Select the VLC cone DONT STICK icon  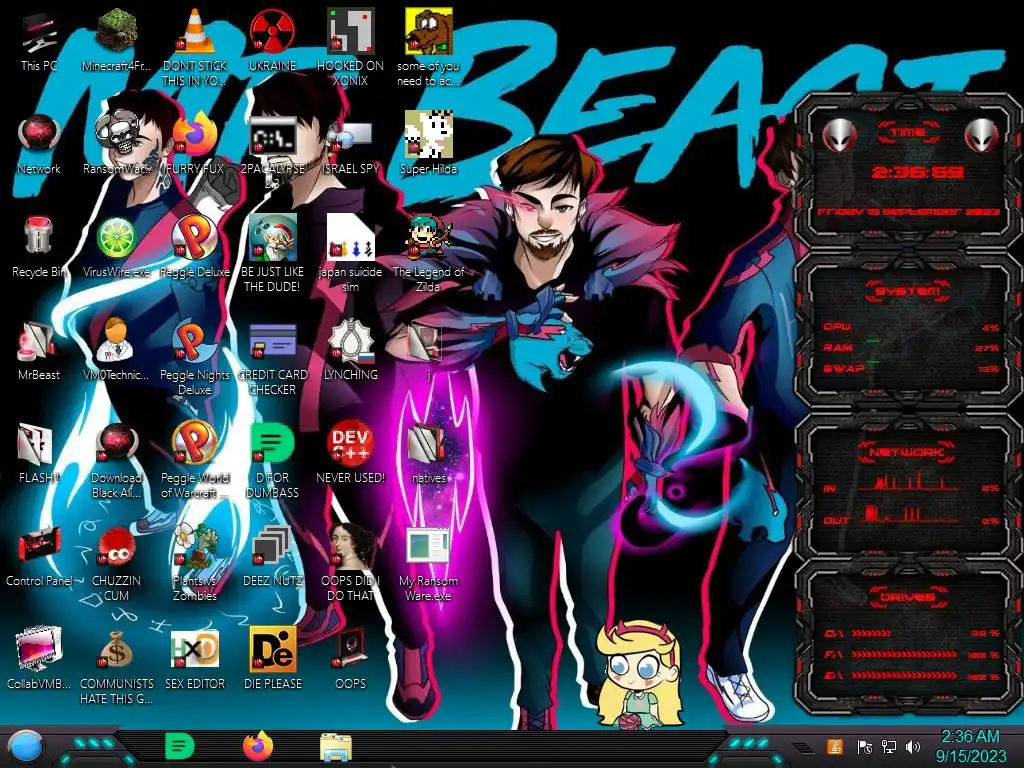coord(195,31)
